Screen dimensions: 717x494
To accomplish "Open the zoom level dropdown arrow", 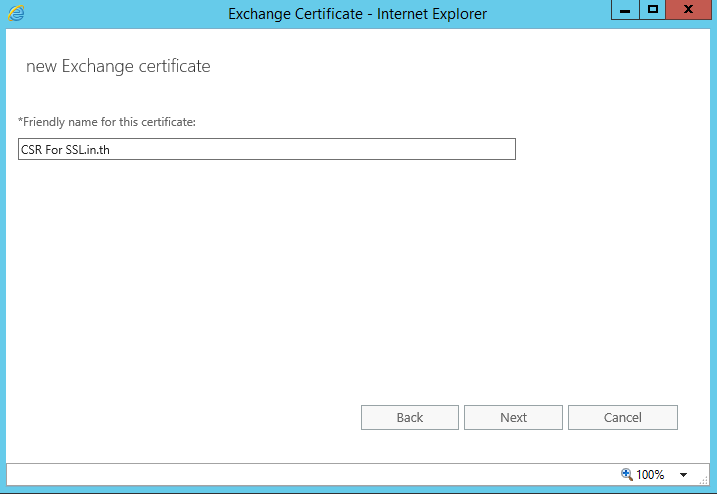I will [684, 475].
